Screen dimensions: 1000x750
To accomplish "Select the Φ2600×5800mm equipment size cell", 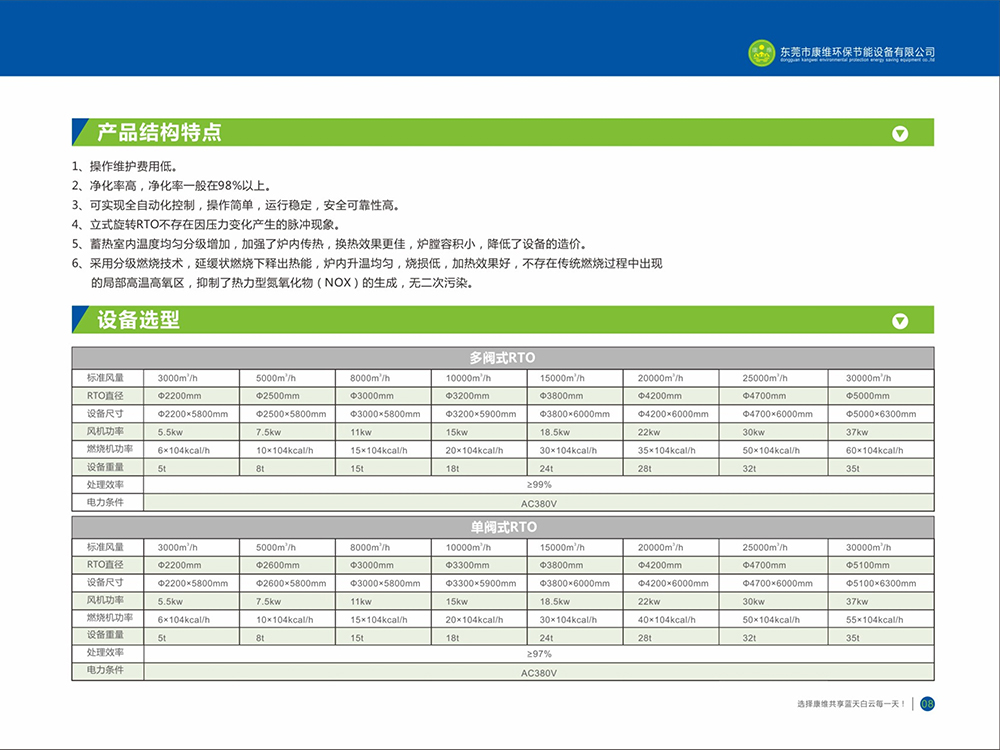I will coord(291,583).
